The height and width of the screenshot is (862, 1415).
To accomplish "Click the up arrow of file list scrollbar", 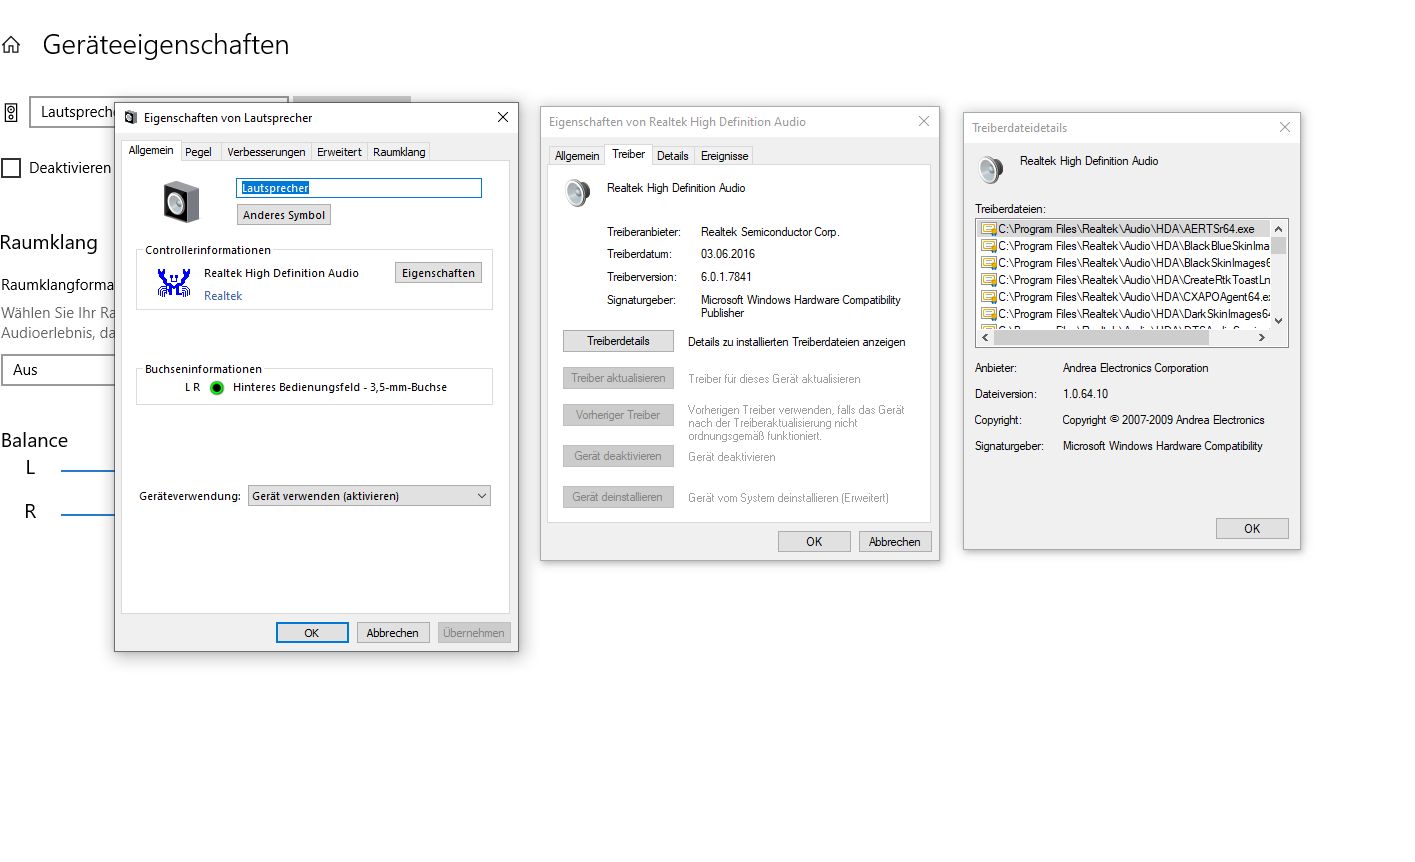I will [1279, 229].
